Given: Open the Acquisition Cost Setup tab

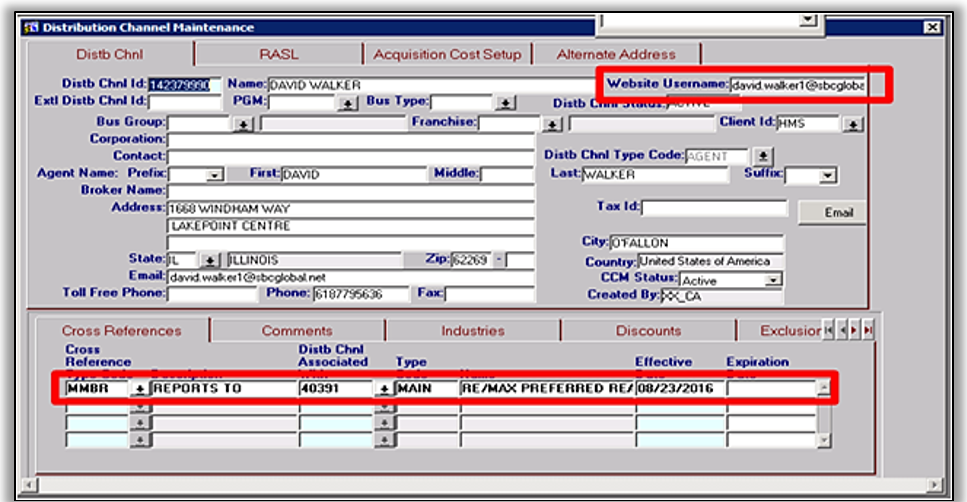Looking at the screenshot, I should tap(447, 54).
